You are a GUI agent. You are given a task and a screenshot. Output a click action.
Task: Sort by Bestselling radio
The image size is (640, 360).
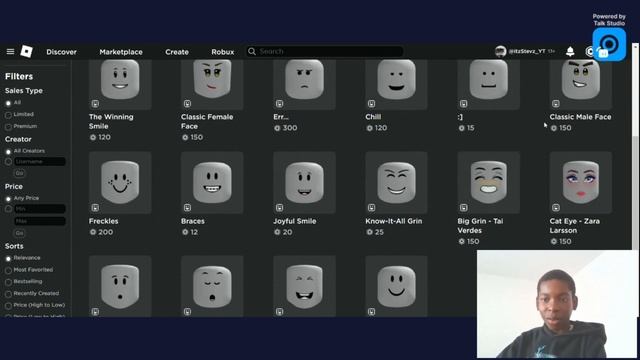(8, 282)
